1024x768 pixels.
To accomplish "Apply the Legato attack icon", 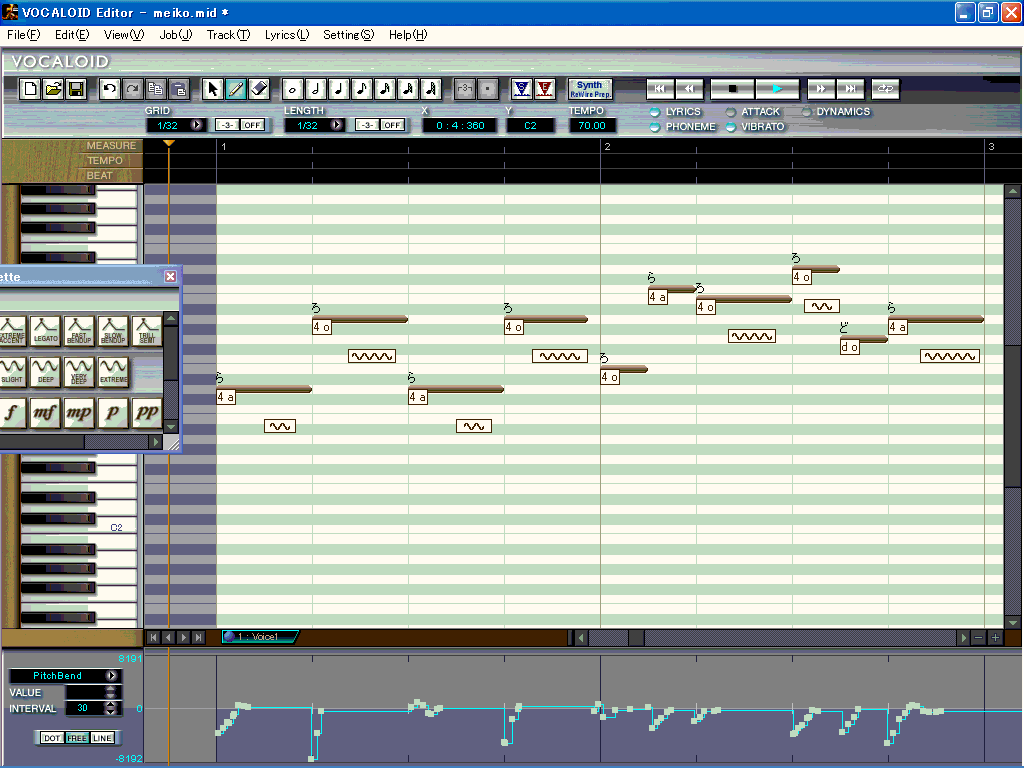I will click(x=45, y=331).
